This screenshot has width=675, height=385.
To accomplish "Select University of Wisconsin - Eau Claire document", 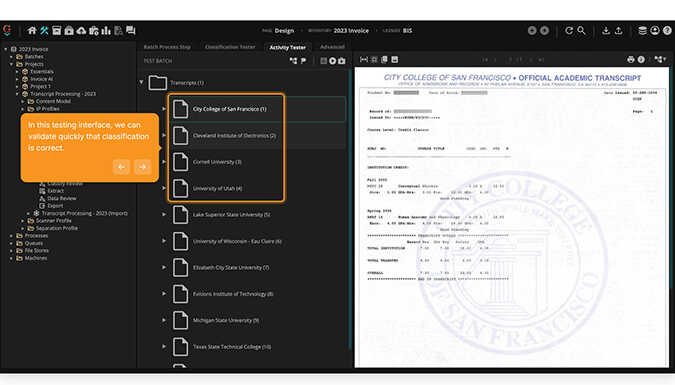I will [237, 241].
